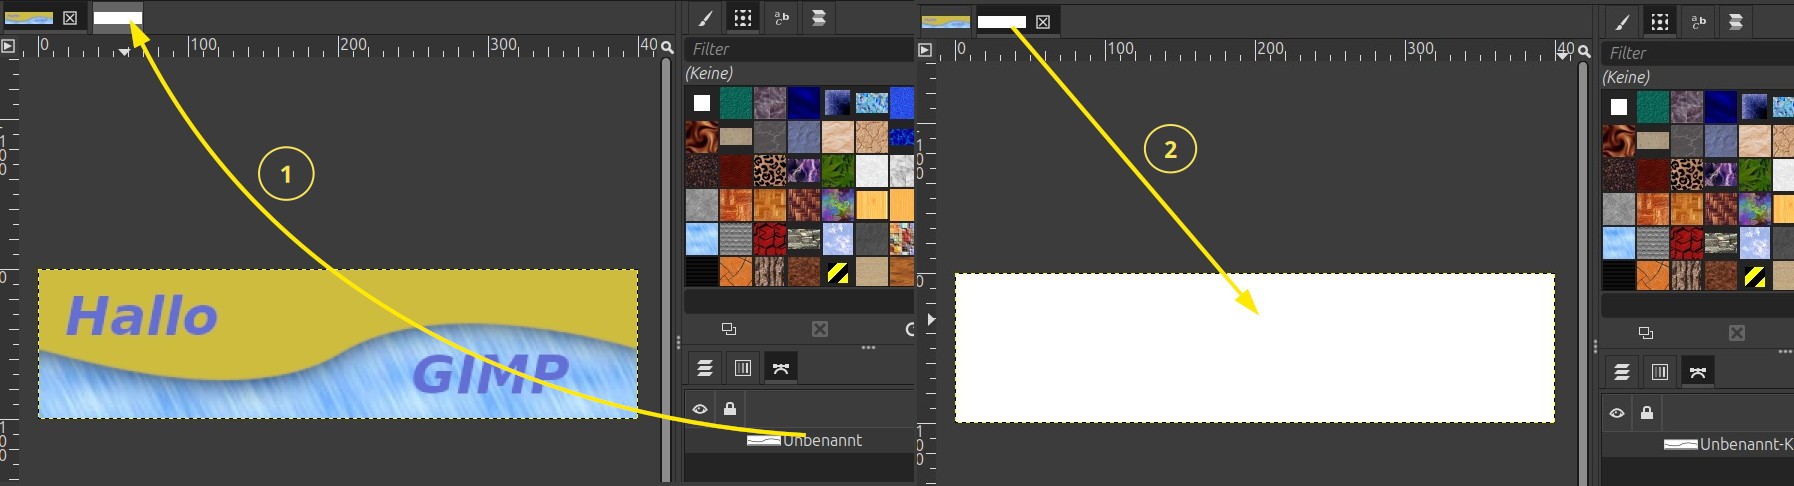The width and height of the screenshot is (1794, 486).
Task: Click the pattern Filter field in the right window
Action: (x=1697, y=53)
